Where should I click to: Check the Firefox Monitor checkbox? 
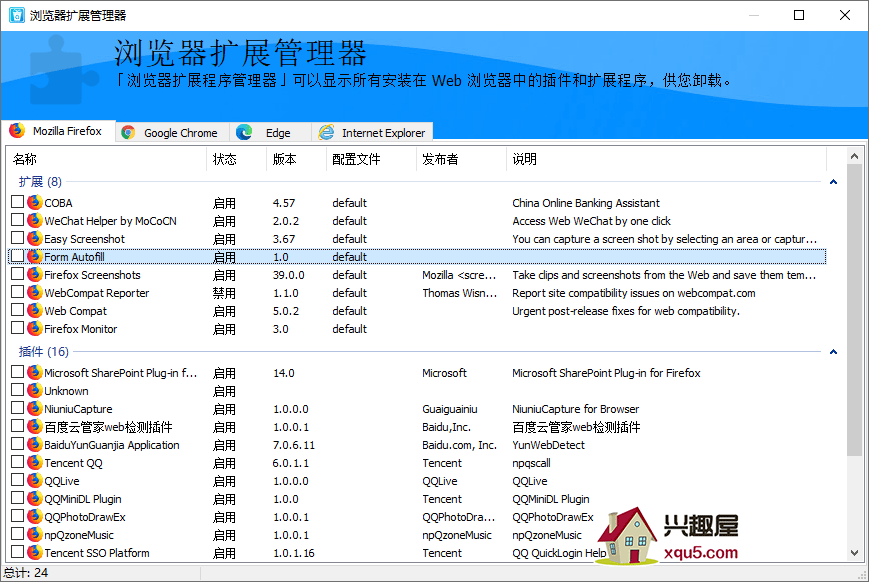coord(17,328)
